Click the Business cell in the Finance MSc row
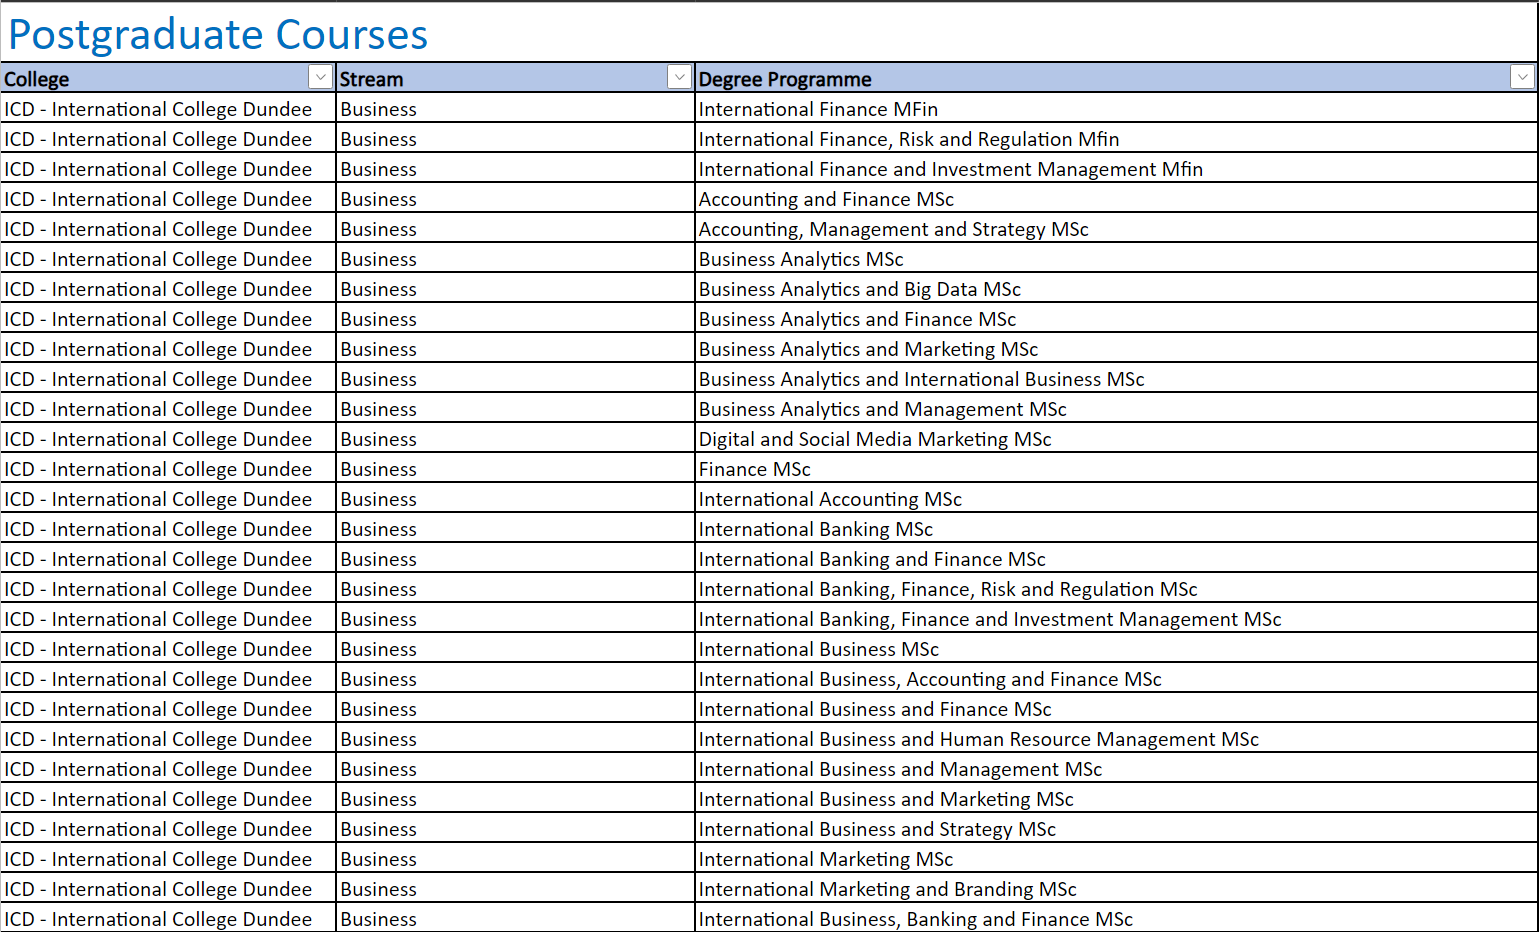Image resolution: width=1539 pixels, height=932 pixels. [515, 469]
